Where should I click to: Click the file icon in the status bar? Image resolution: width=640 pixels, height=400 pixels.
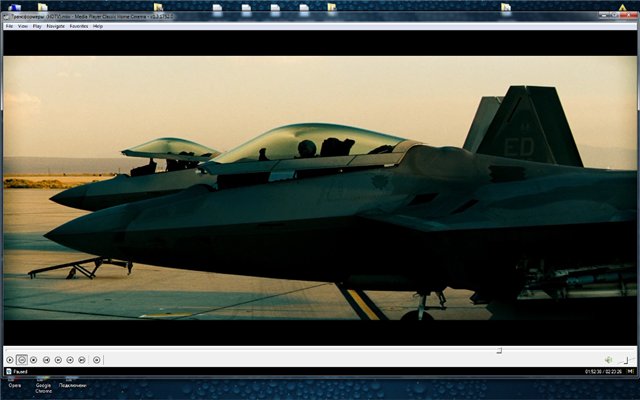coord(9,371)
